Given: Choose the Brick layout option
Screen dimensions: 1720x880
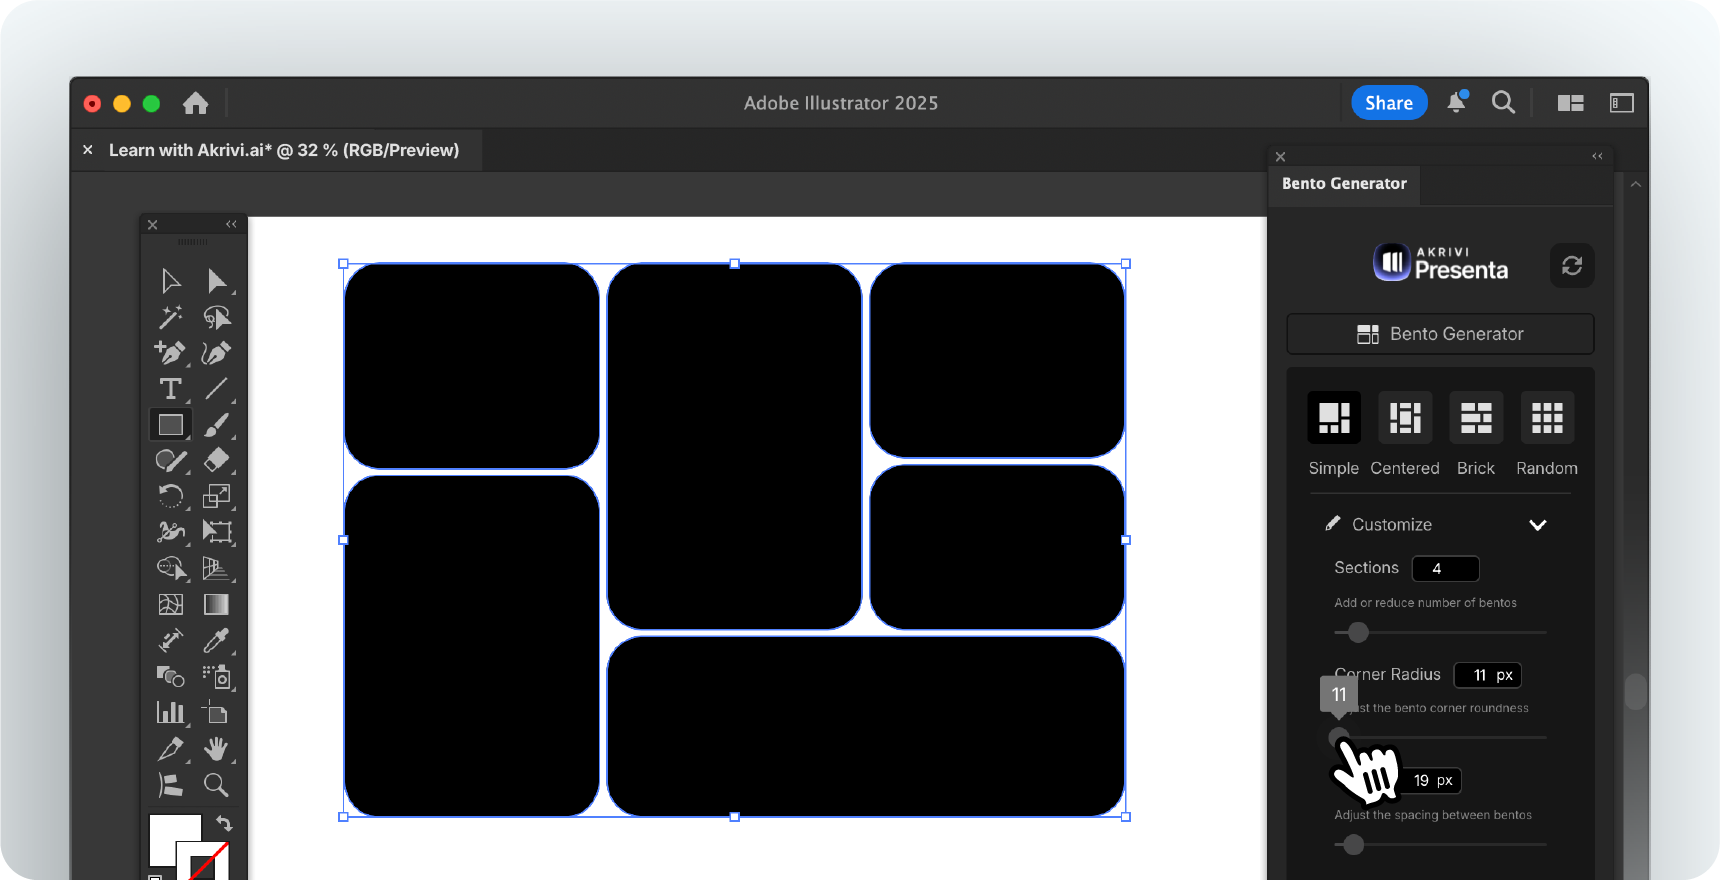Looking at the screenshot, I should 1476,417.
